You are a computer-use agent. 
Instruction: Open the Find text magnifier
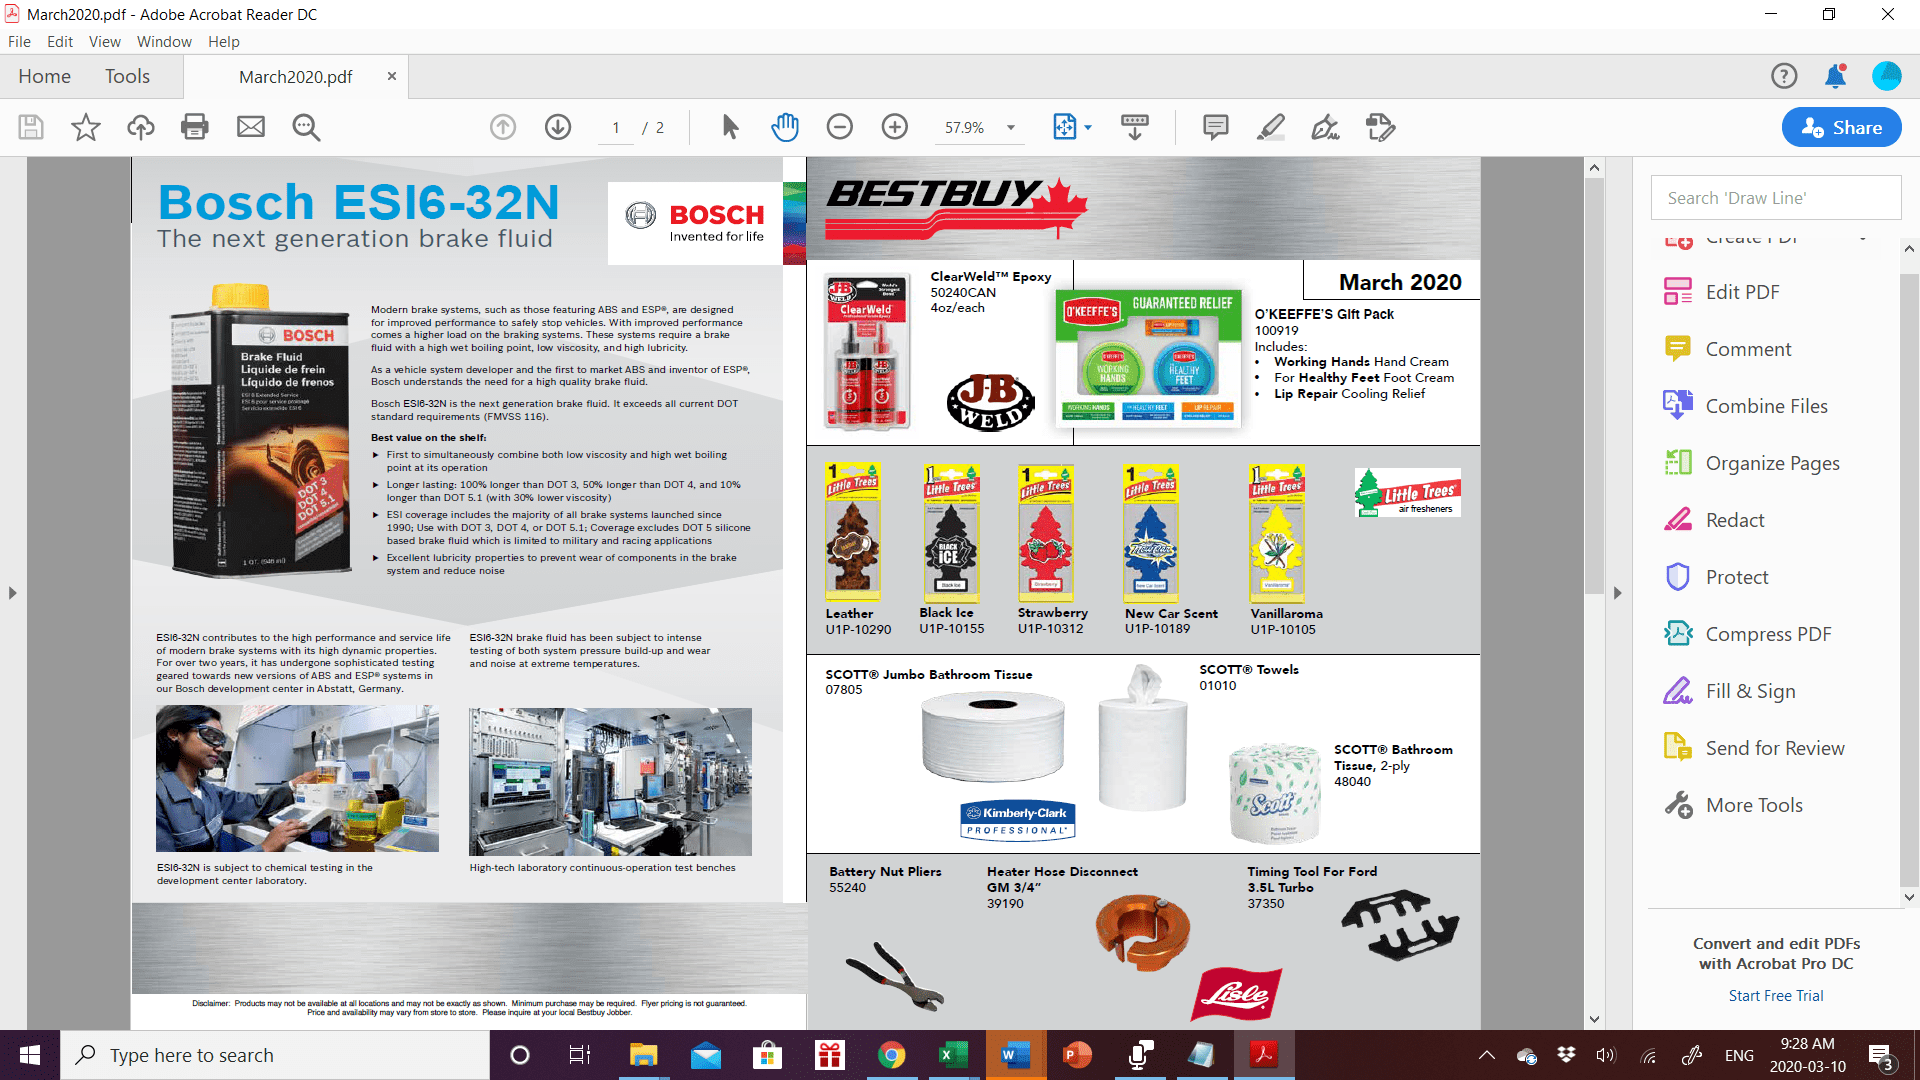point(306,127)
